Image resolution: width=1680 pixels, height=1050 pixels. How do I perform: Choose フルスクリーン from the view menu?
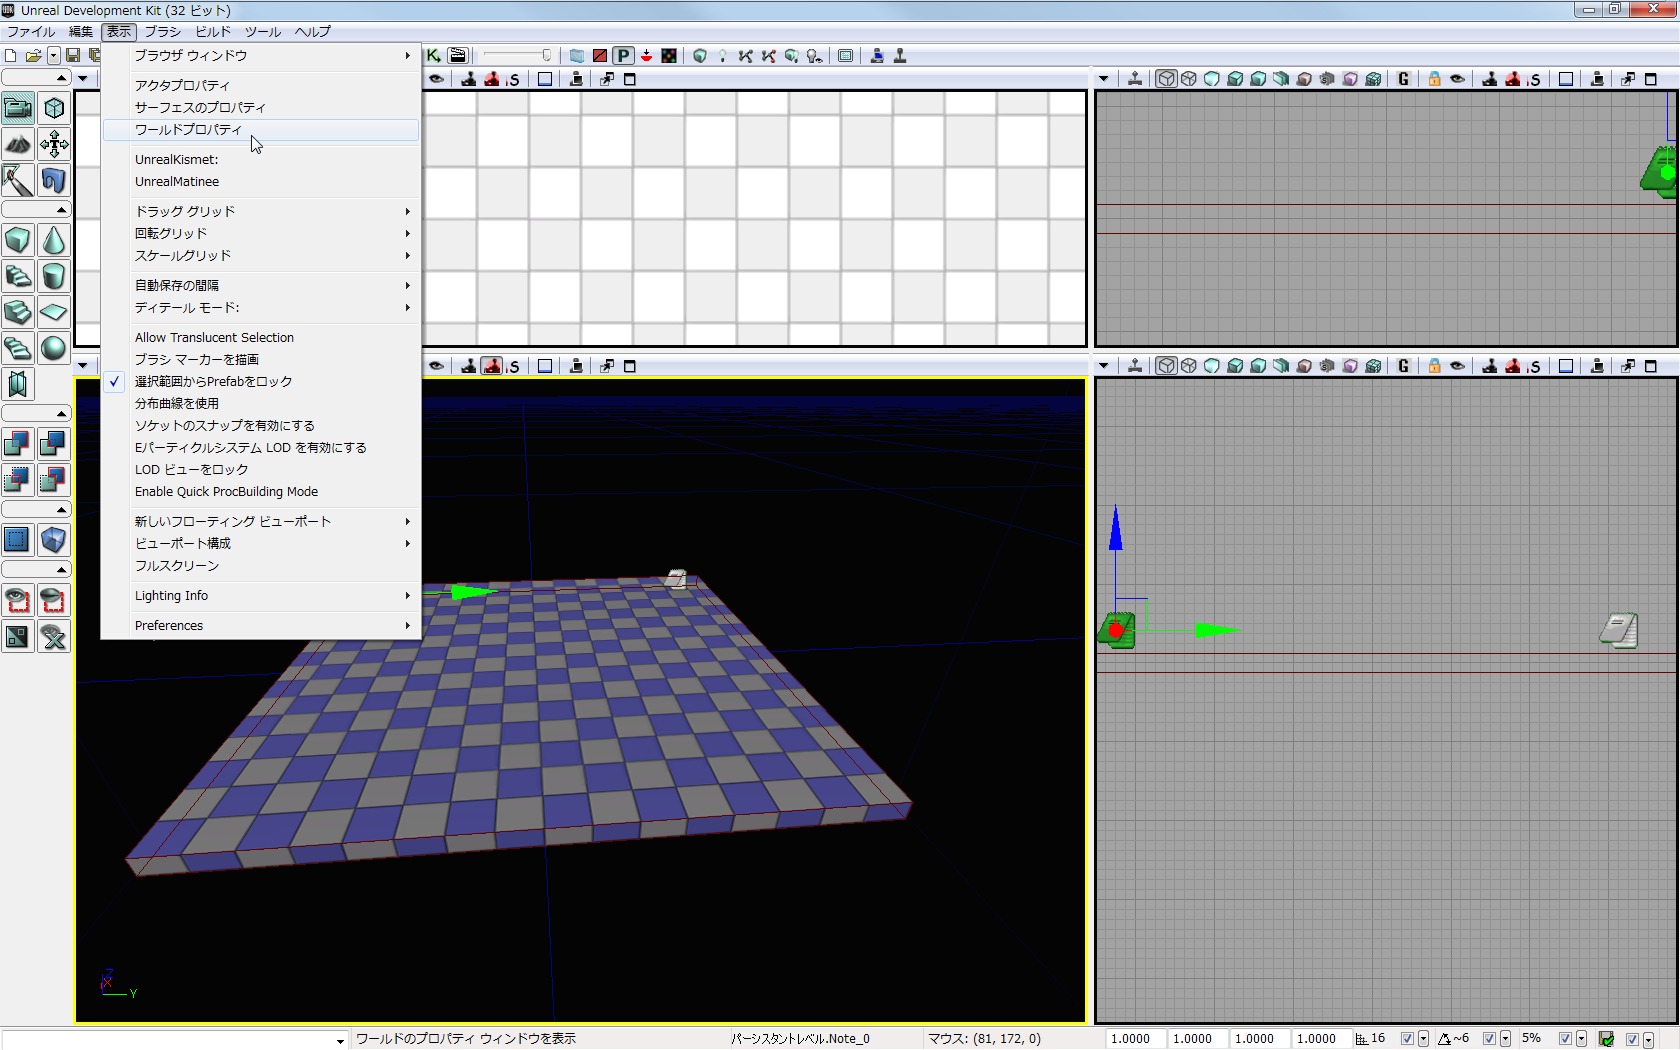[177, 566]
